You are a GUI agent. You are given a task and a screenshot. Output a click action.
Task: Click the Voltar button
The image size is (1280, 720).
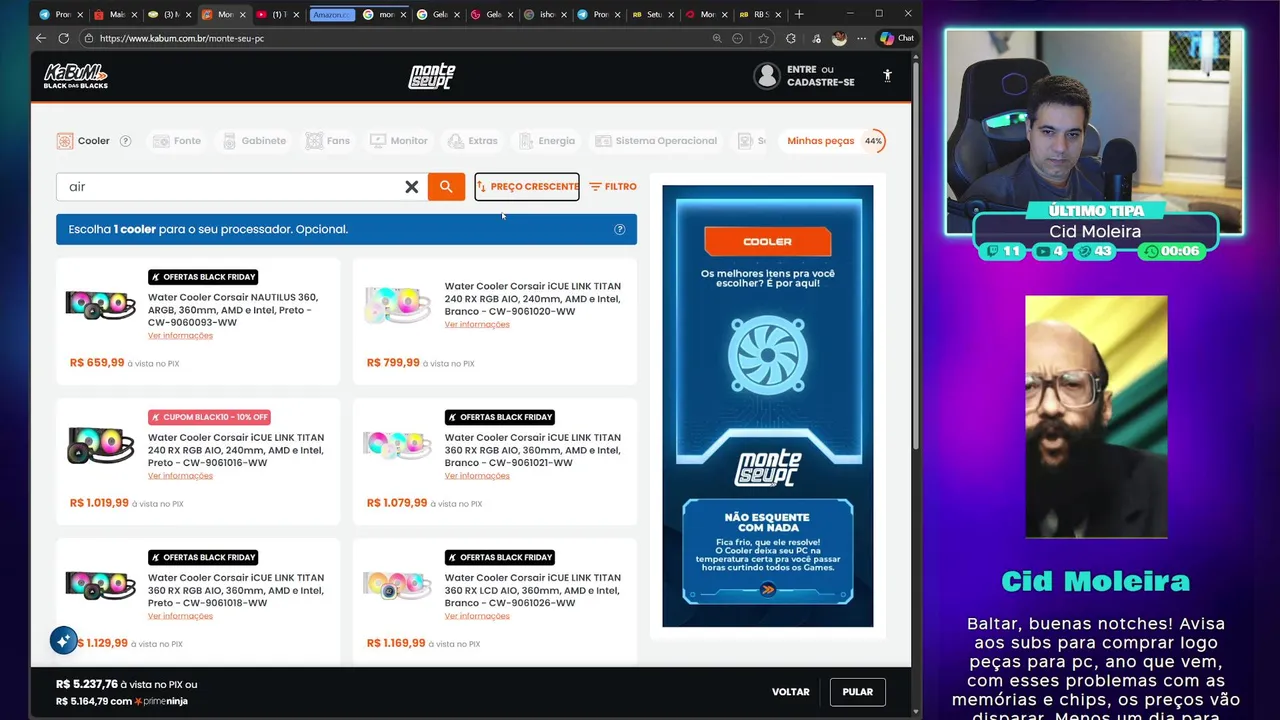pyautogui.click(x=790, y=692)
